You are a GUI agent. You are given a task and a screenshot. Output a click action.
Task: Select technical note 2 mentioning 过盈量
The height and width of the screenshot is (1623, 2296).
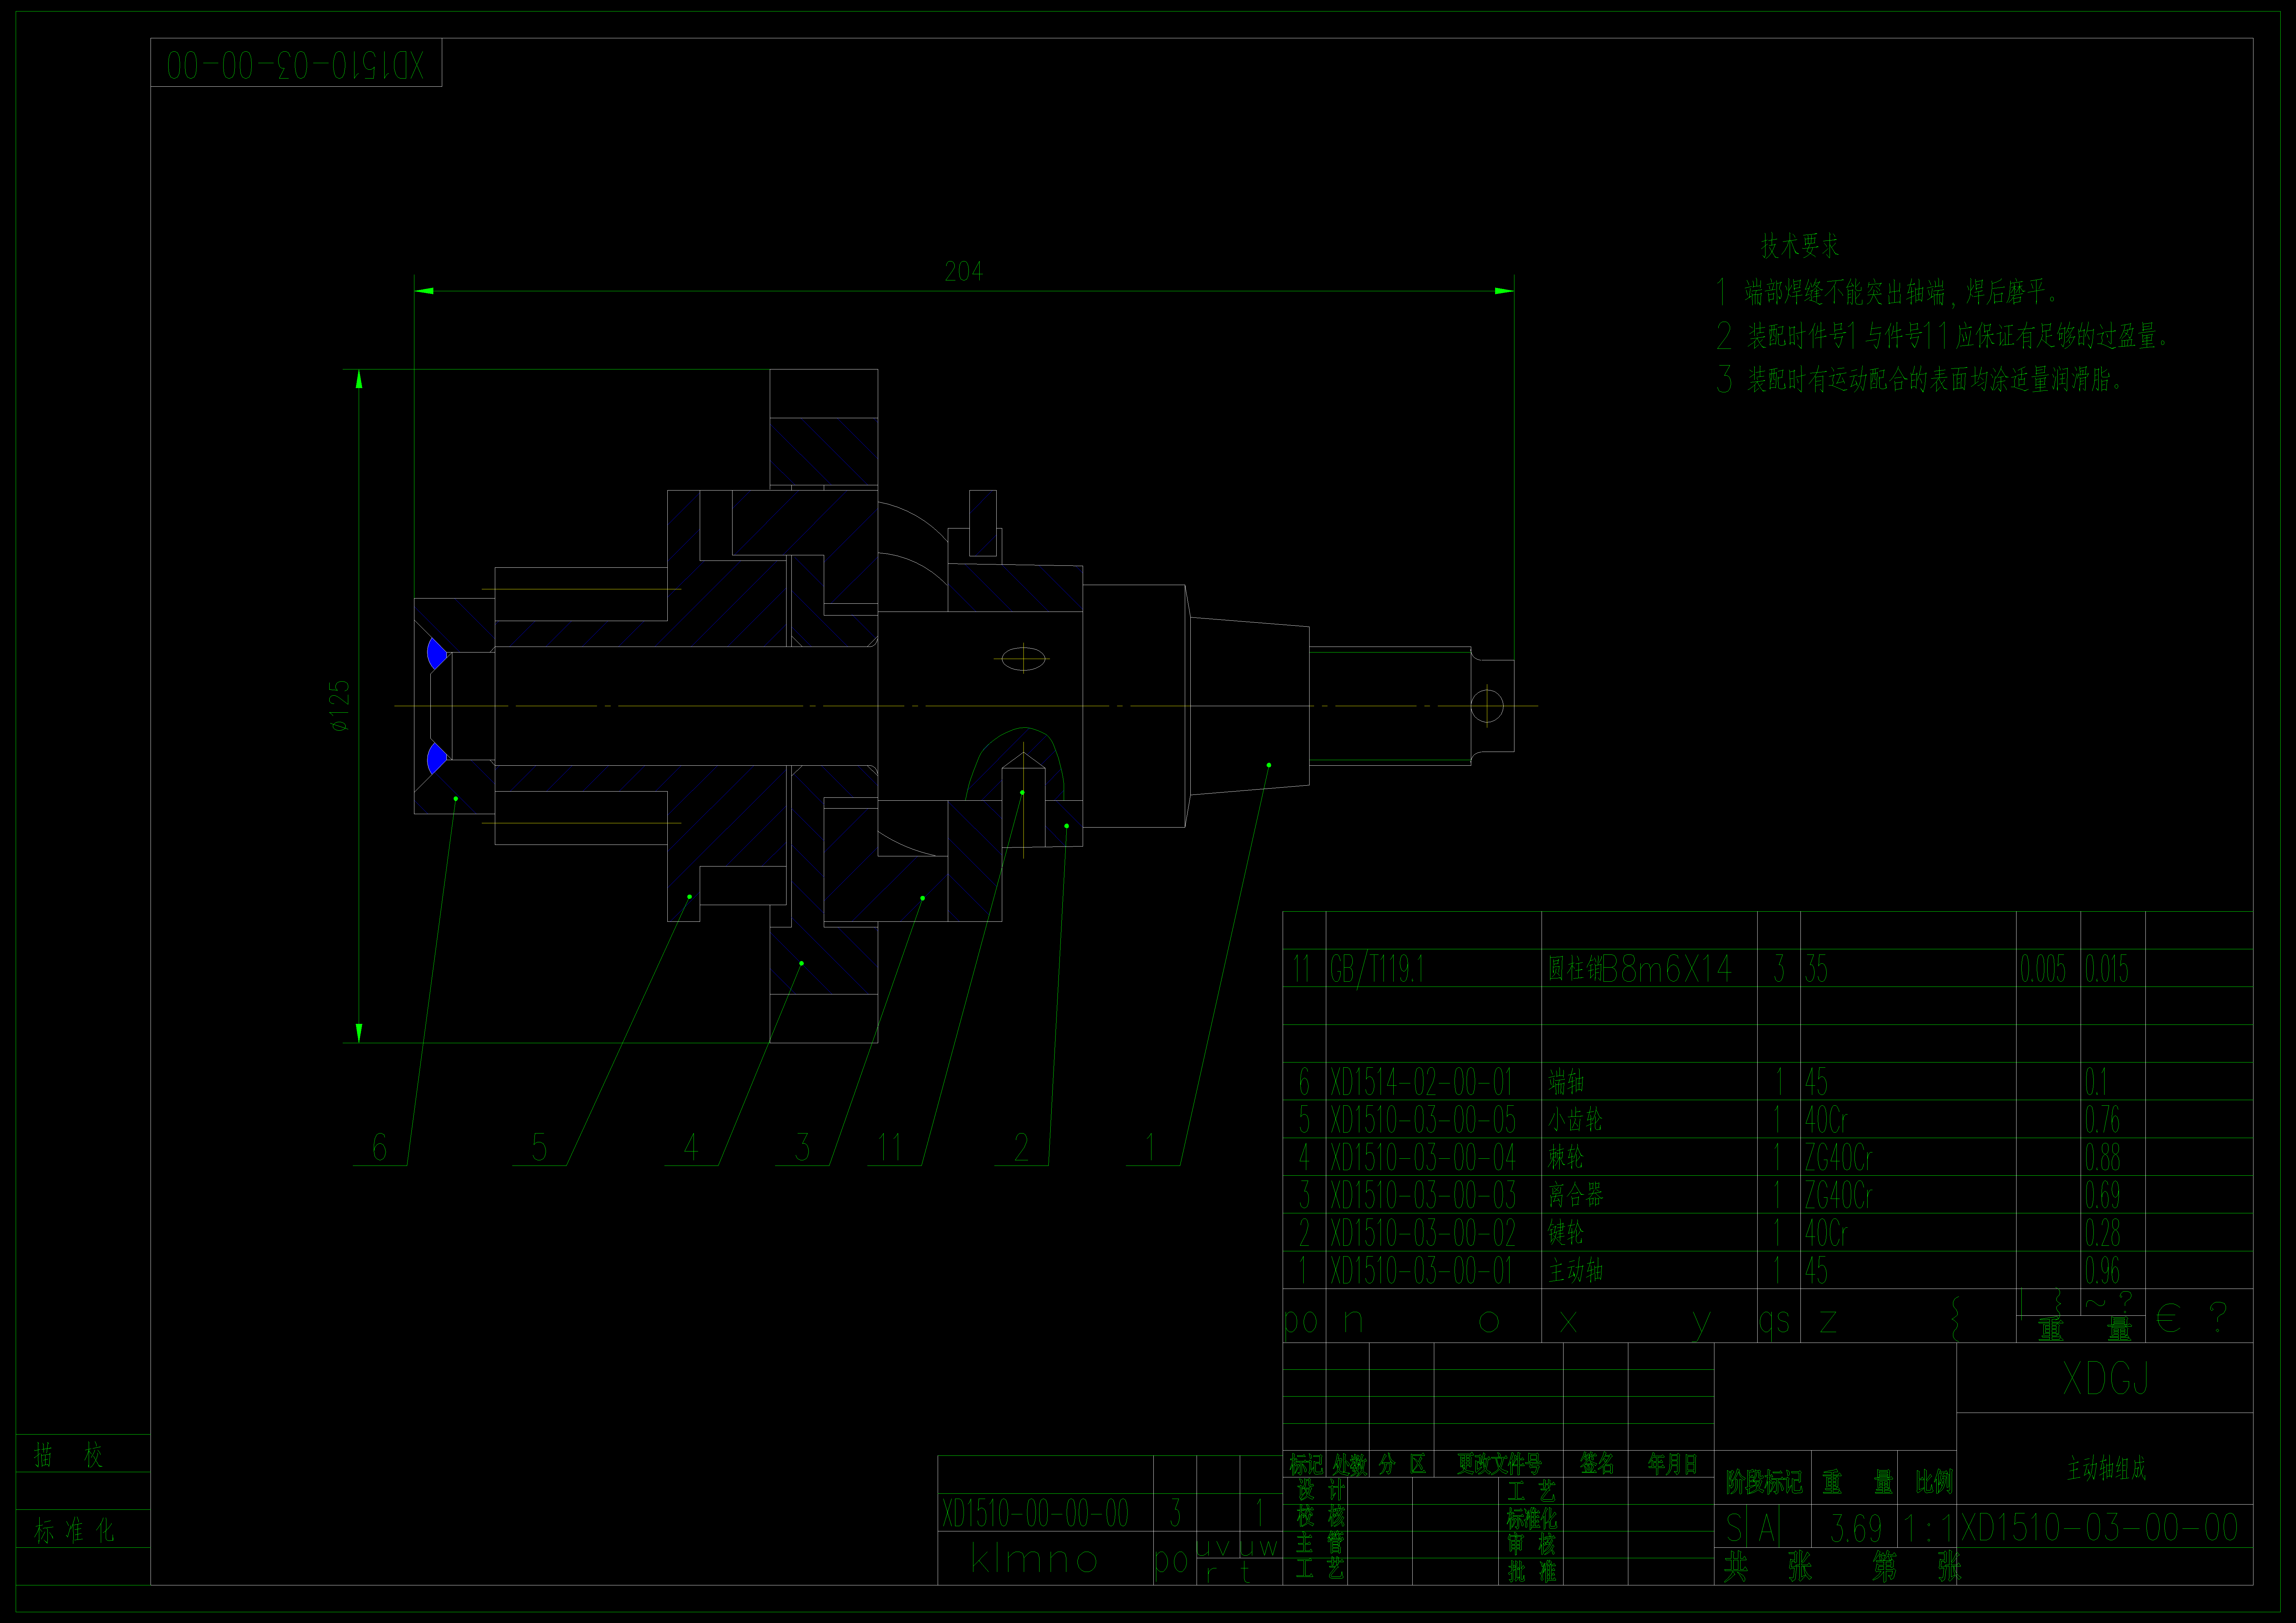click(1942, 336)
